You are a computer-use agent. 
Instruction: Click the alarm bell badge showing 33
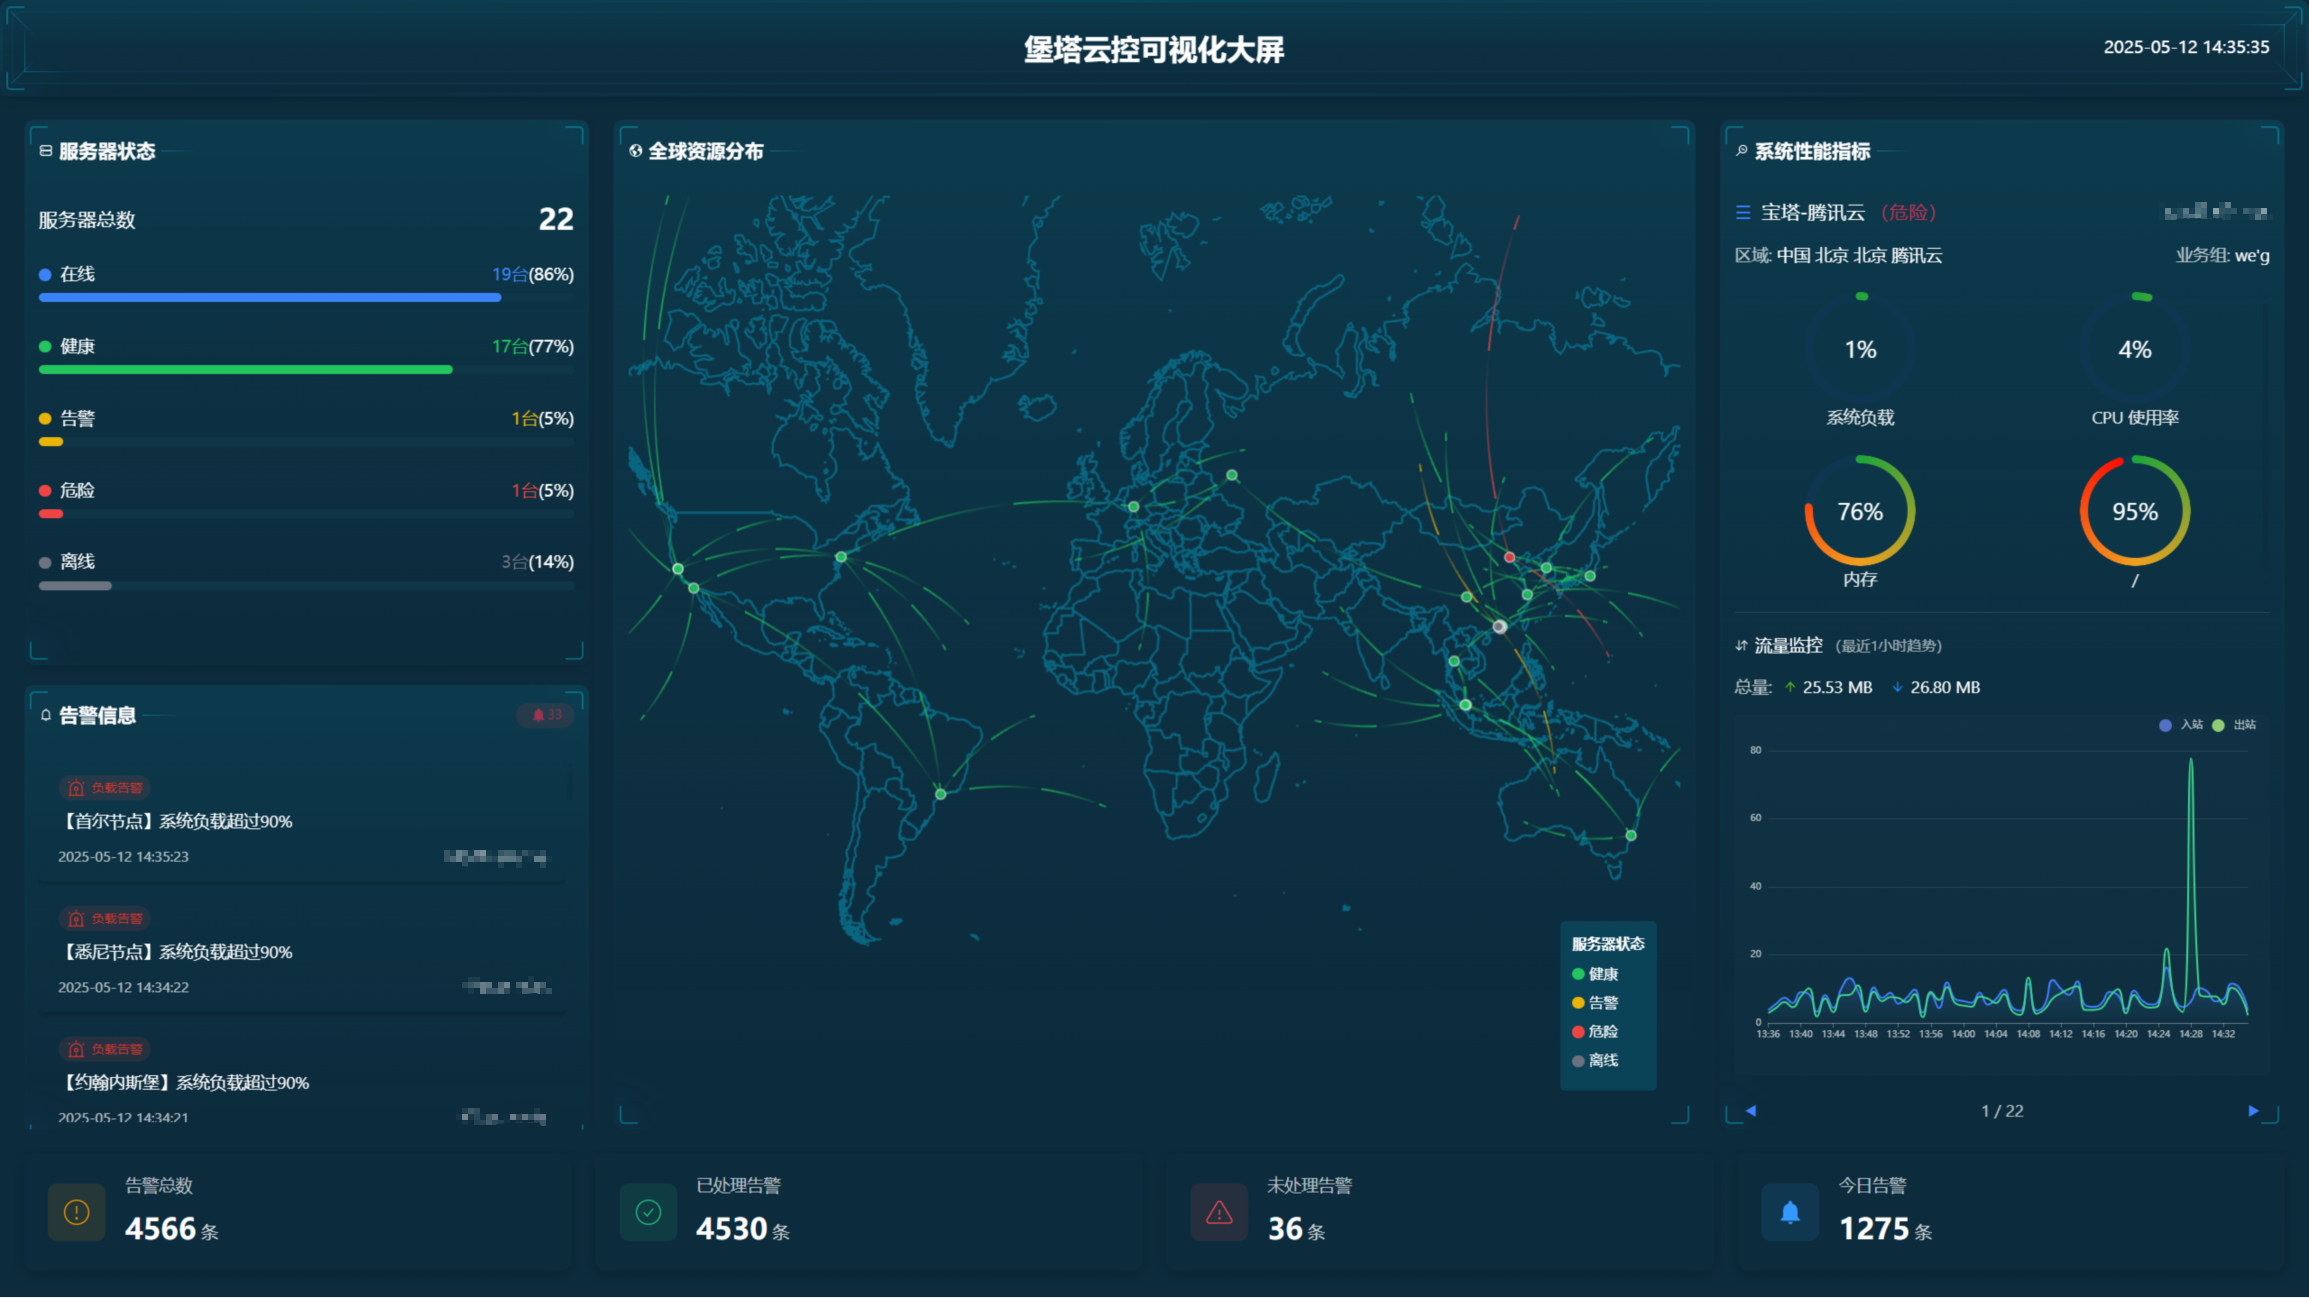(x=546, y=715)
